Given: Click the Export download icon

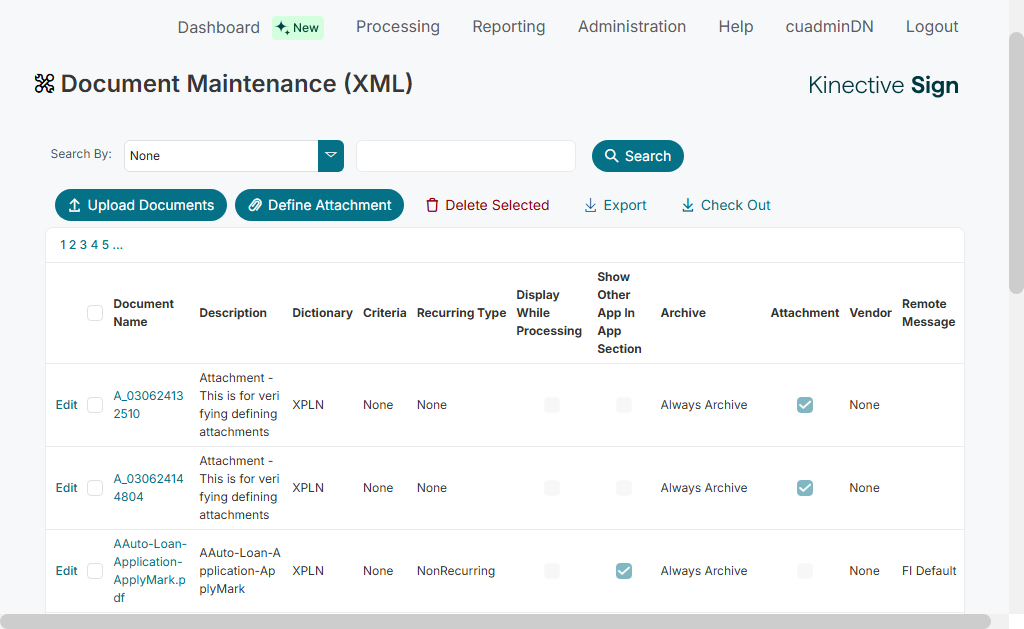Looking at the screenshot, I should (x=590, y=205).
